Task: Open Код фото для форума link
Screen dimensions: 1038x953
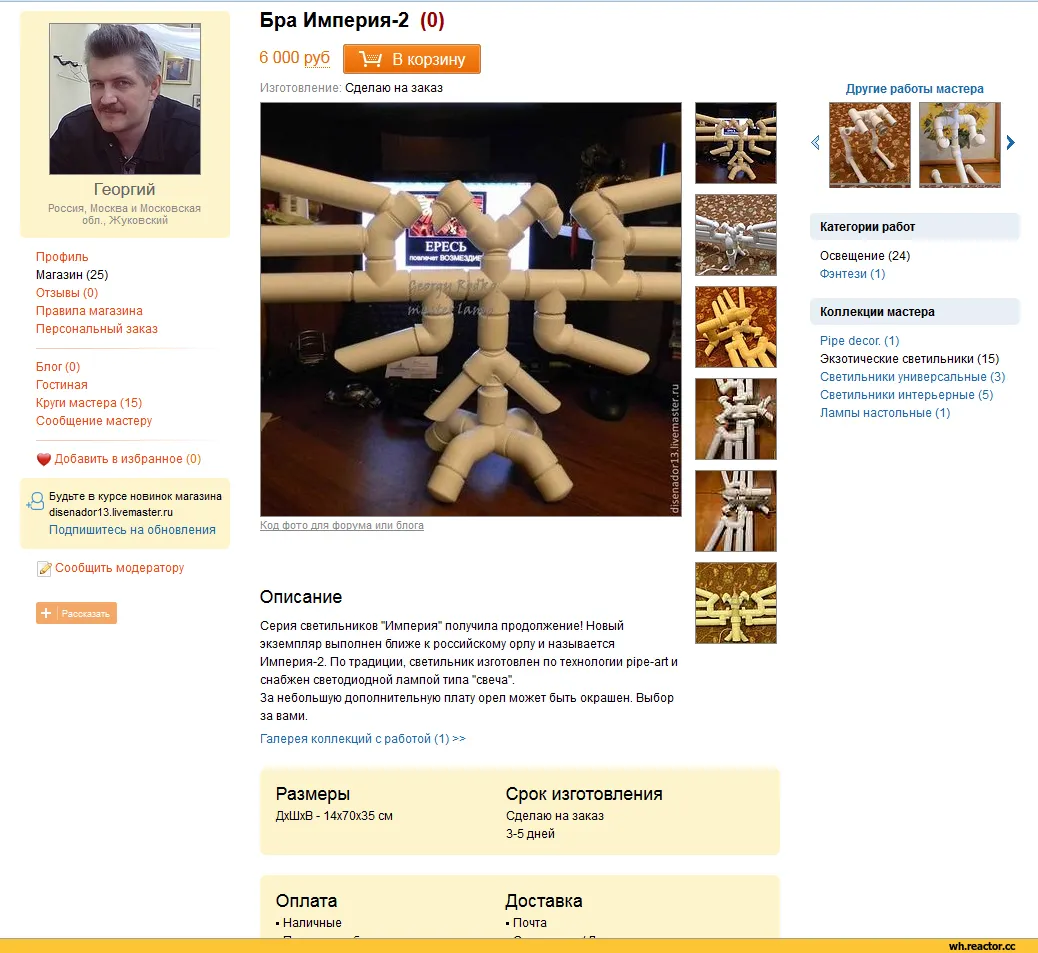Action: pos(342,525)
